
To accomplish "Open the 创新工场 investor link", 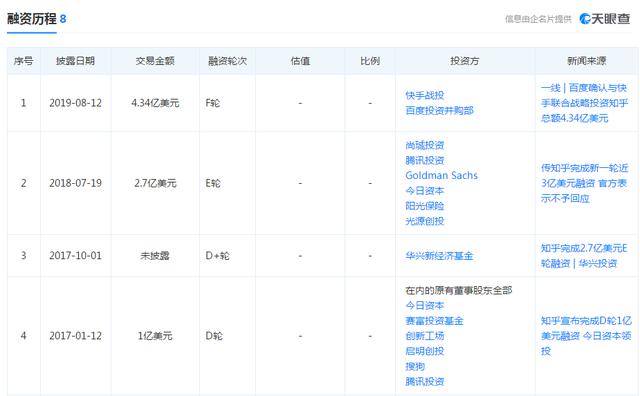I will (424, 336).
